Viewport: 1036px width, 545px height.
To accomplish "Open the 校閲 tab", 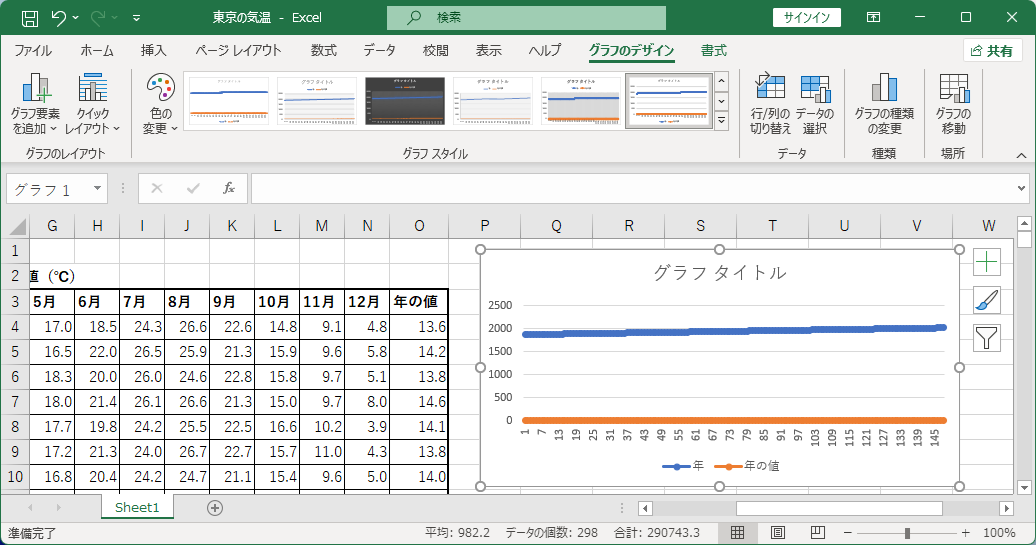I will 435,51.
